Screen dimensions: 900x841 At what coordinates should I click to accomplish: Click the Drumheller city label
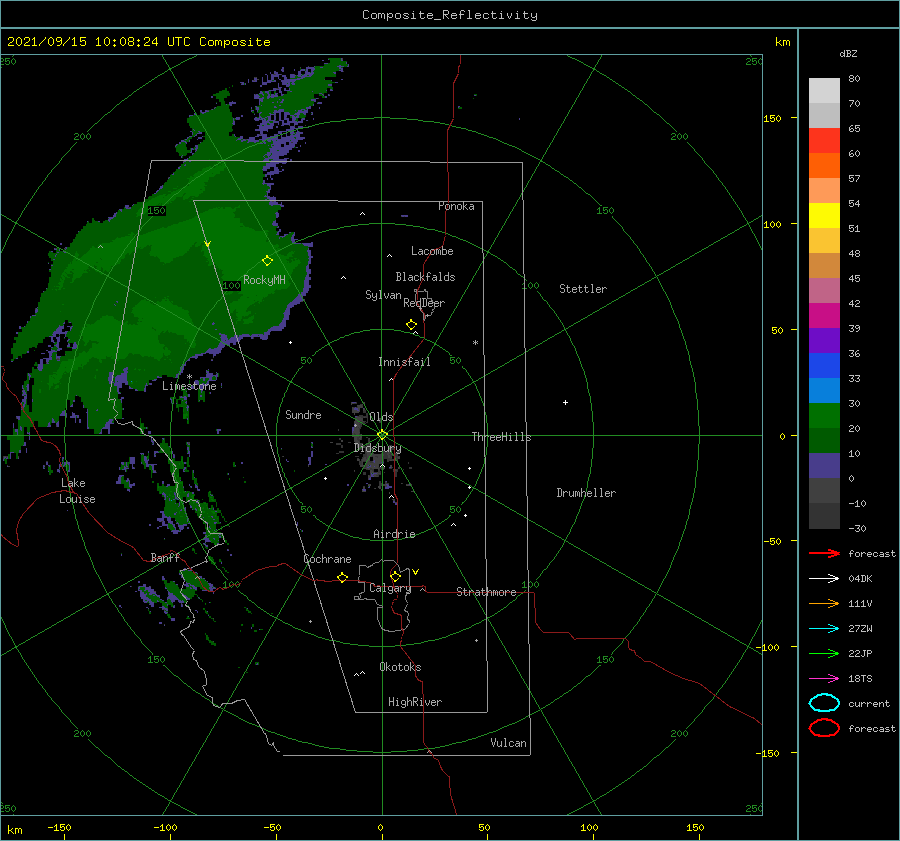point(586,493)
